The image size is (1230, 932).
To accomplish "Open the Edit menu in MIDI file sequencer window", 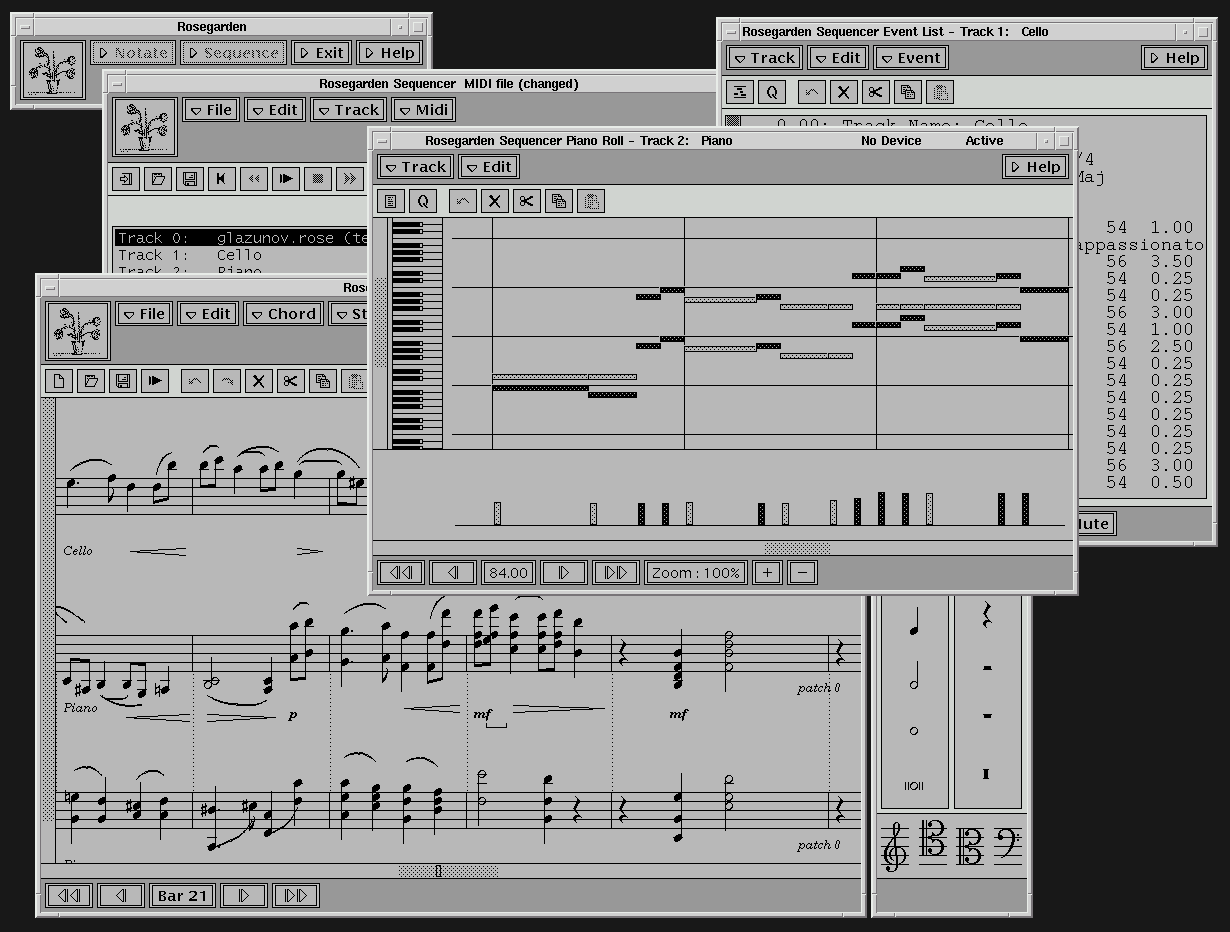I will (275, 110).
